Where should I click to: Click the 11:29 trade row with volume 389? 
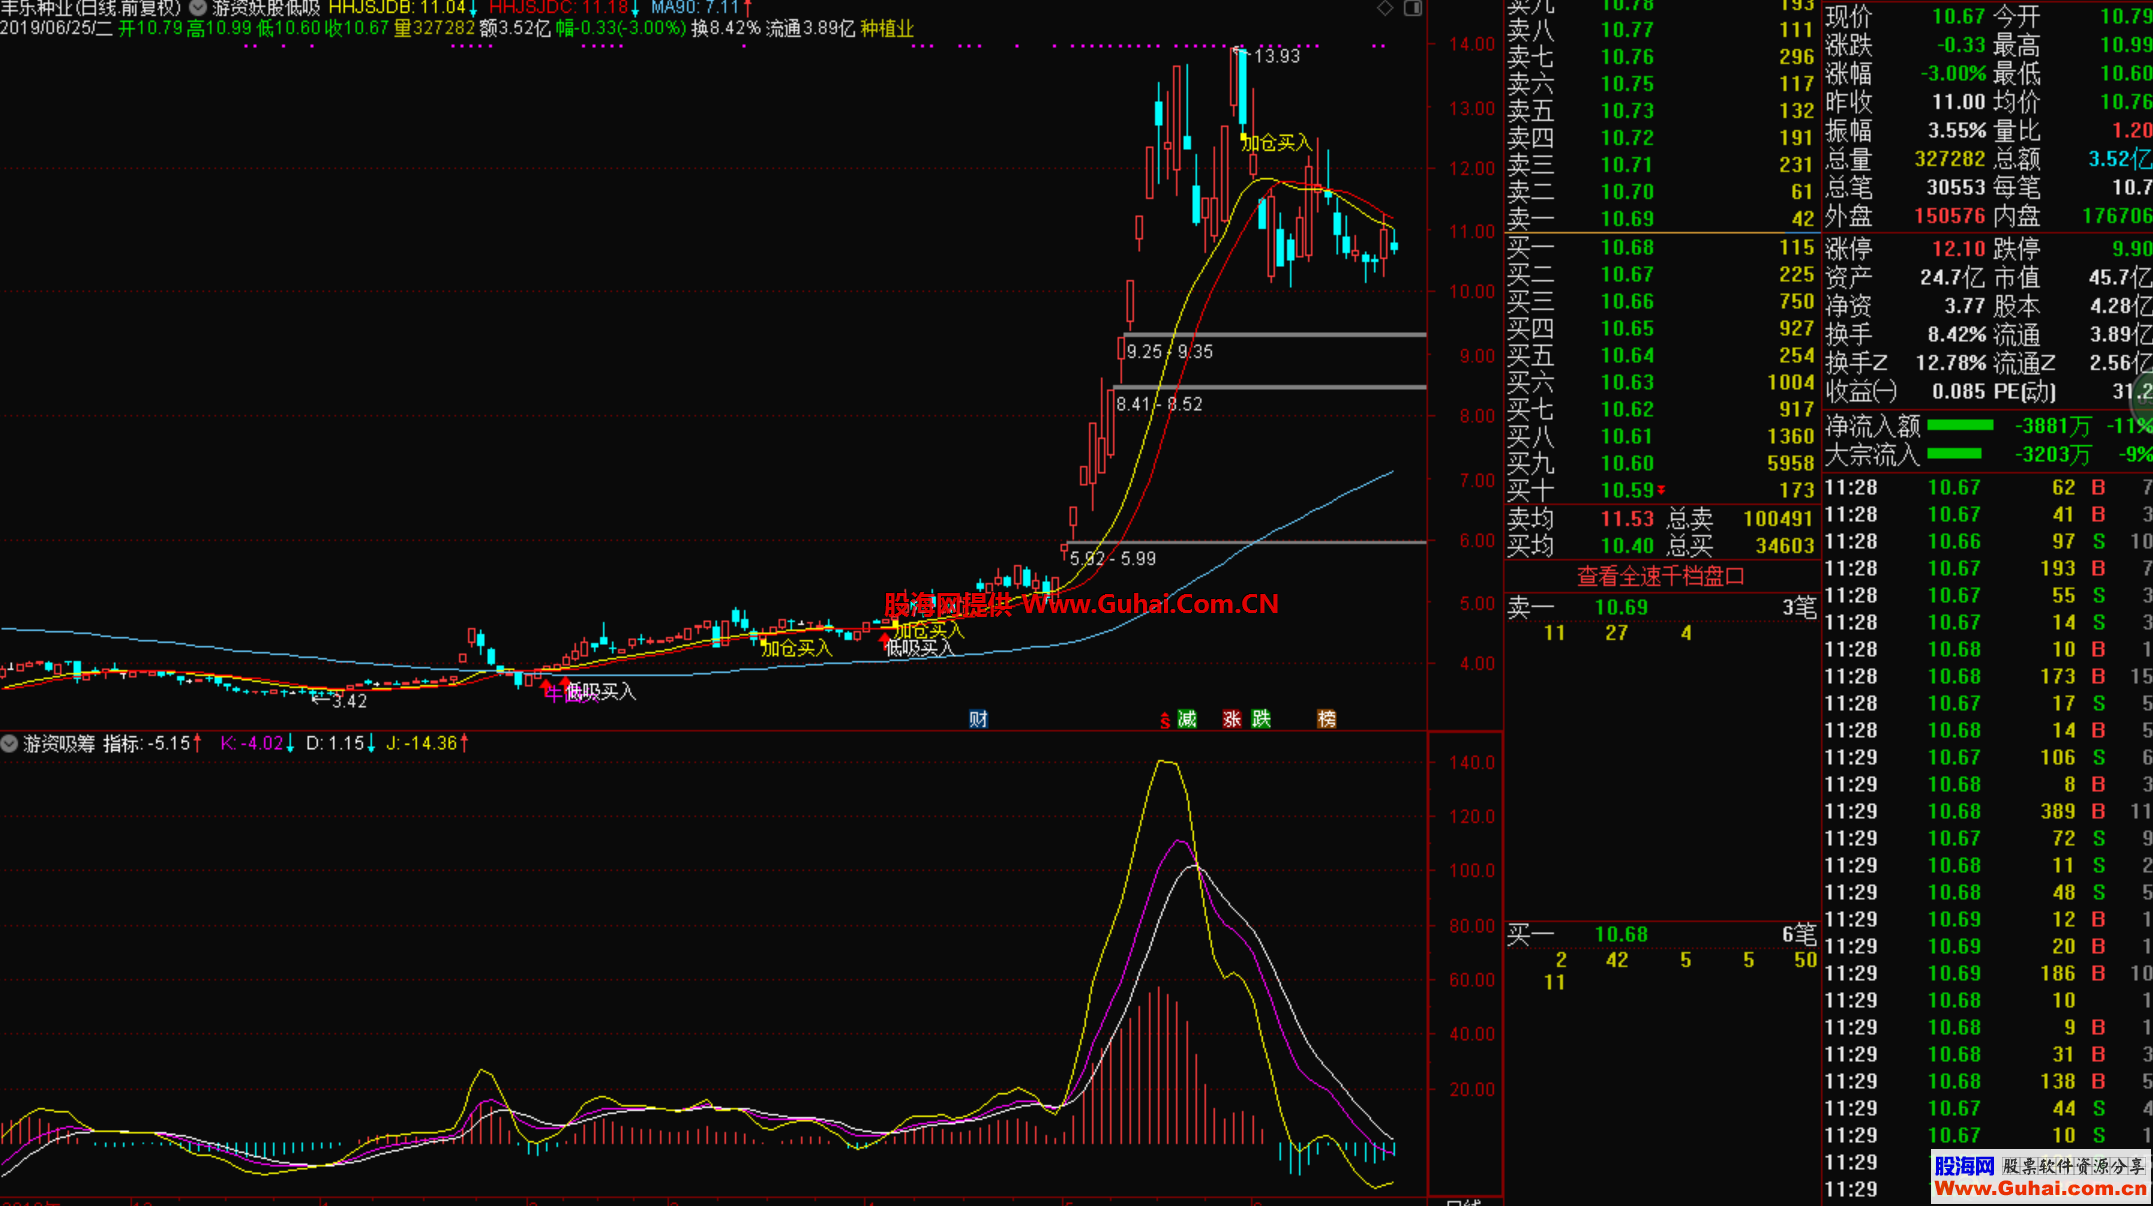pyautogui.click(x=1987, y=811)
